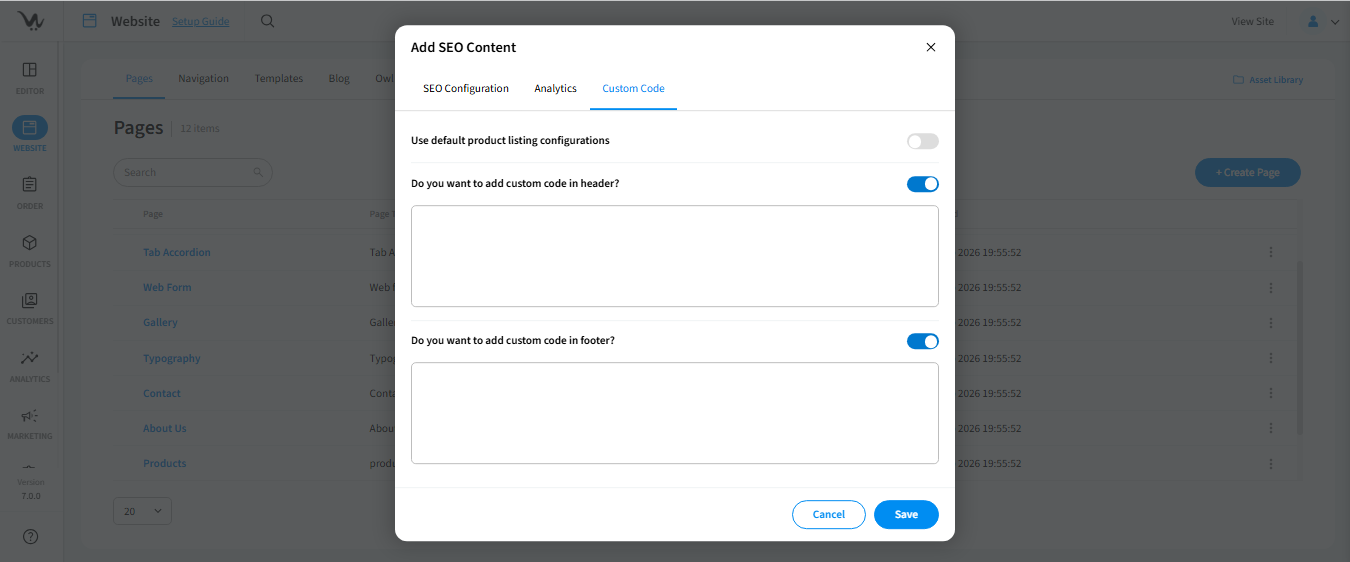This screenshot has height=562, width=1350.
Task: Turn off custom code in footer toggle
Action: 922,341
